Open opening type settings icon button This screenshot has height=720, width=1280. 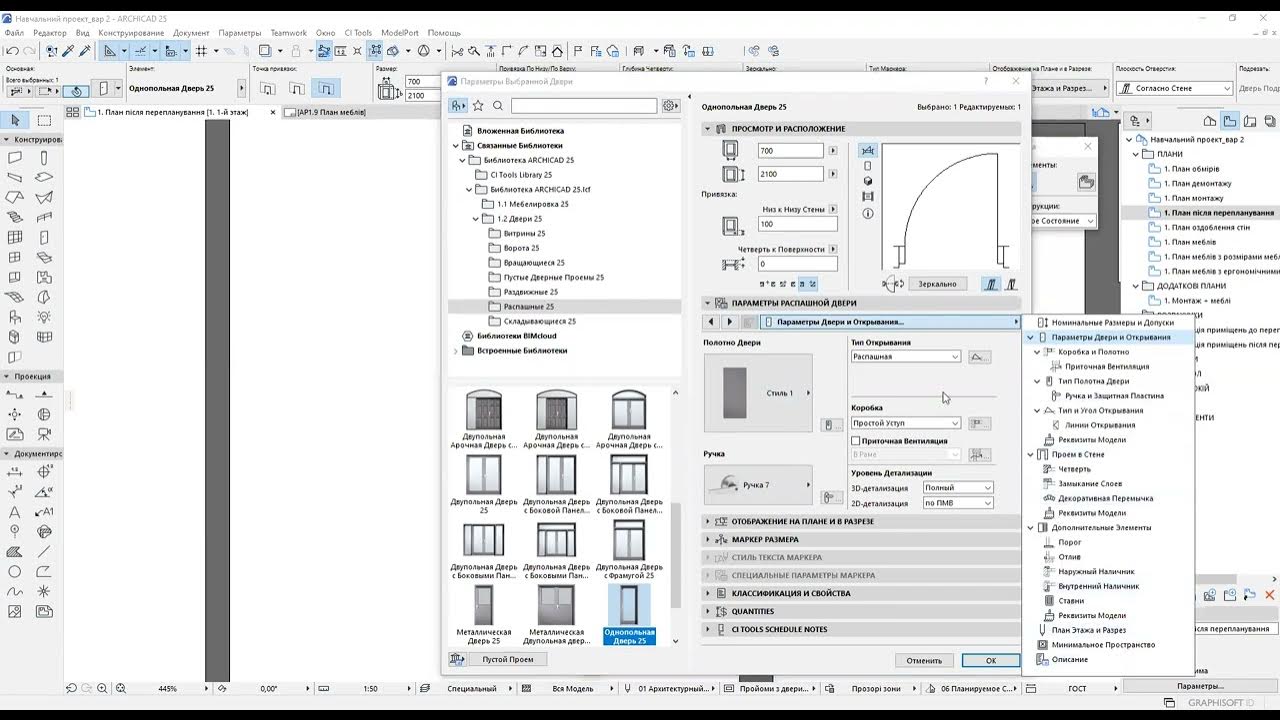pyautogui.click(x=980, y=357)
